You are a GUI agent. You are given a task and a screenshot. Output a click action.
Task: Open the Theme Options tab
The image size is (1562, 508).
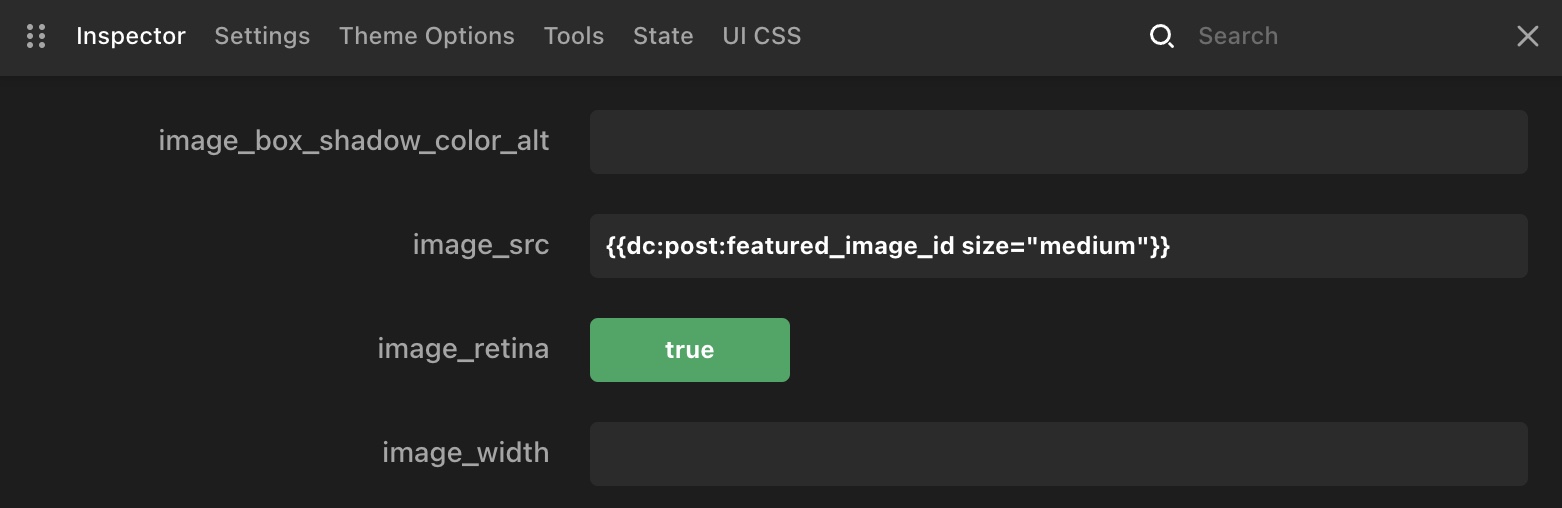[427, 36]
